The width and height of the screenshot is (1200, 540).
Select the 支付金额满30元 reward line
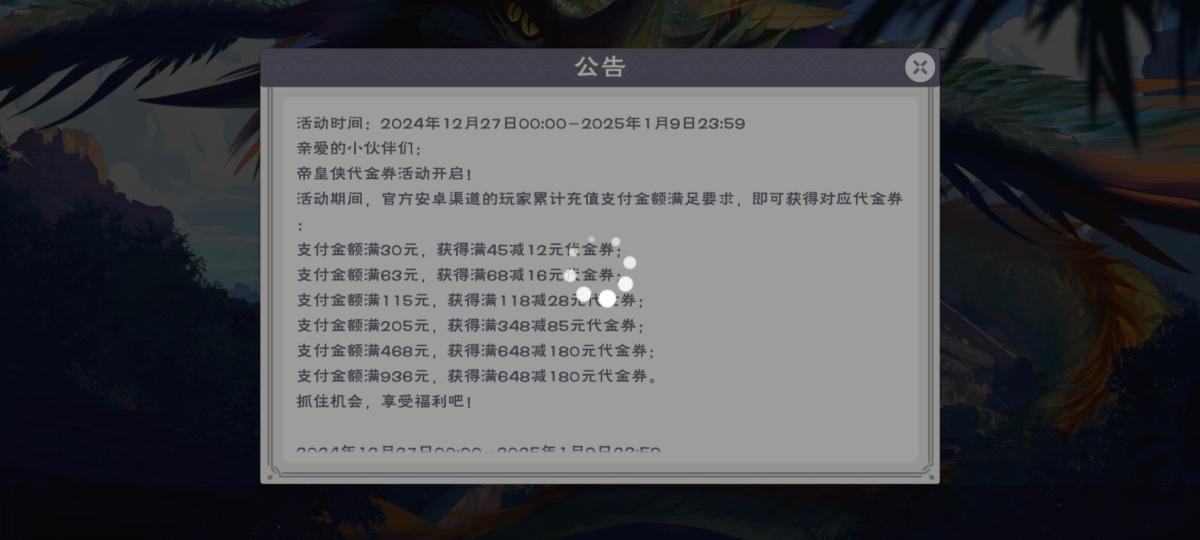click(460, 250)
